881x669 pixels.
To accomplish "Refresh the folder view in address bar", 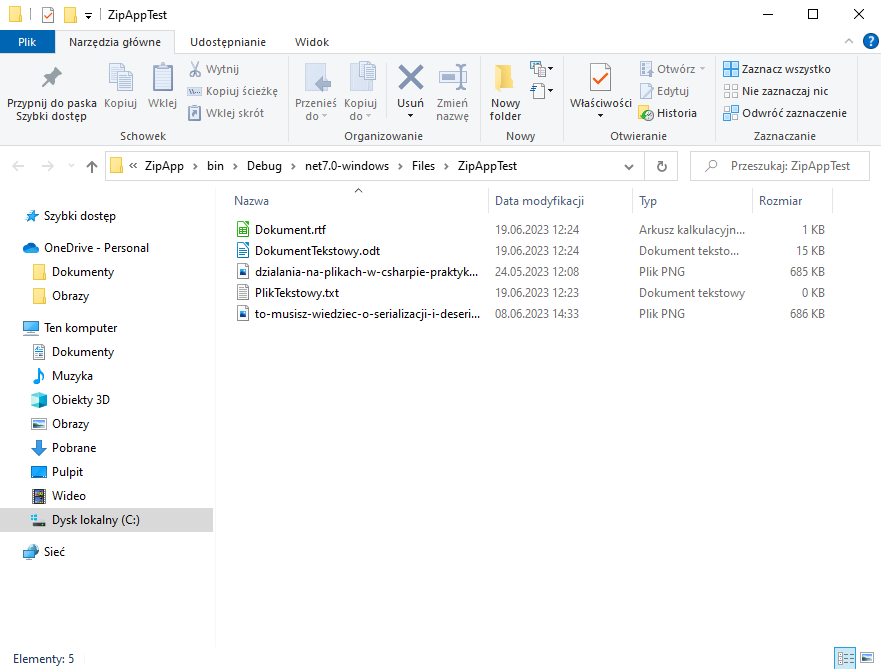I will (x=661, y=166).
